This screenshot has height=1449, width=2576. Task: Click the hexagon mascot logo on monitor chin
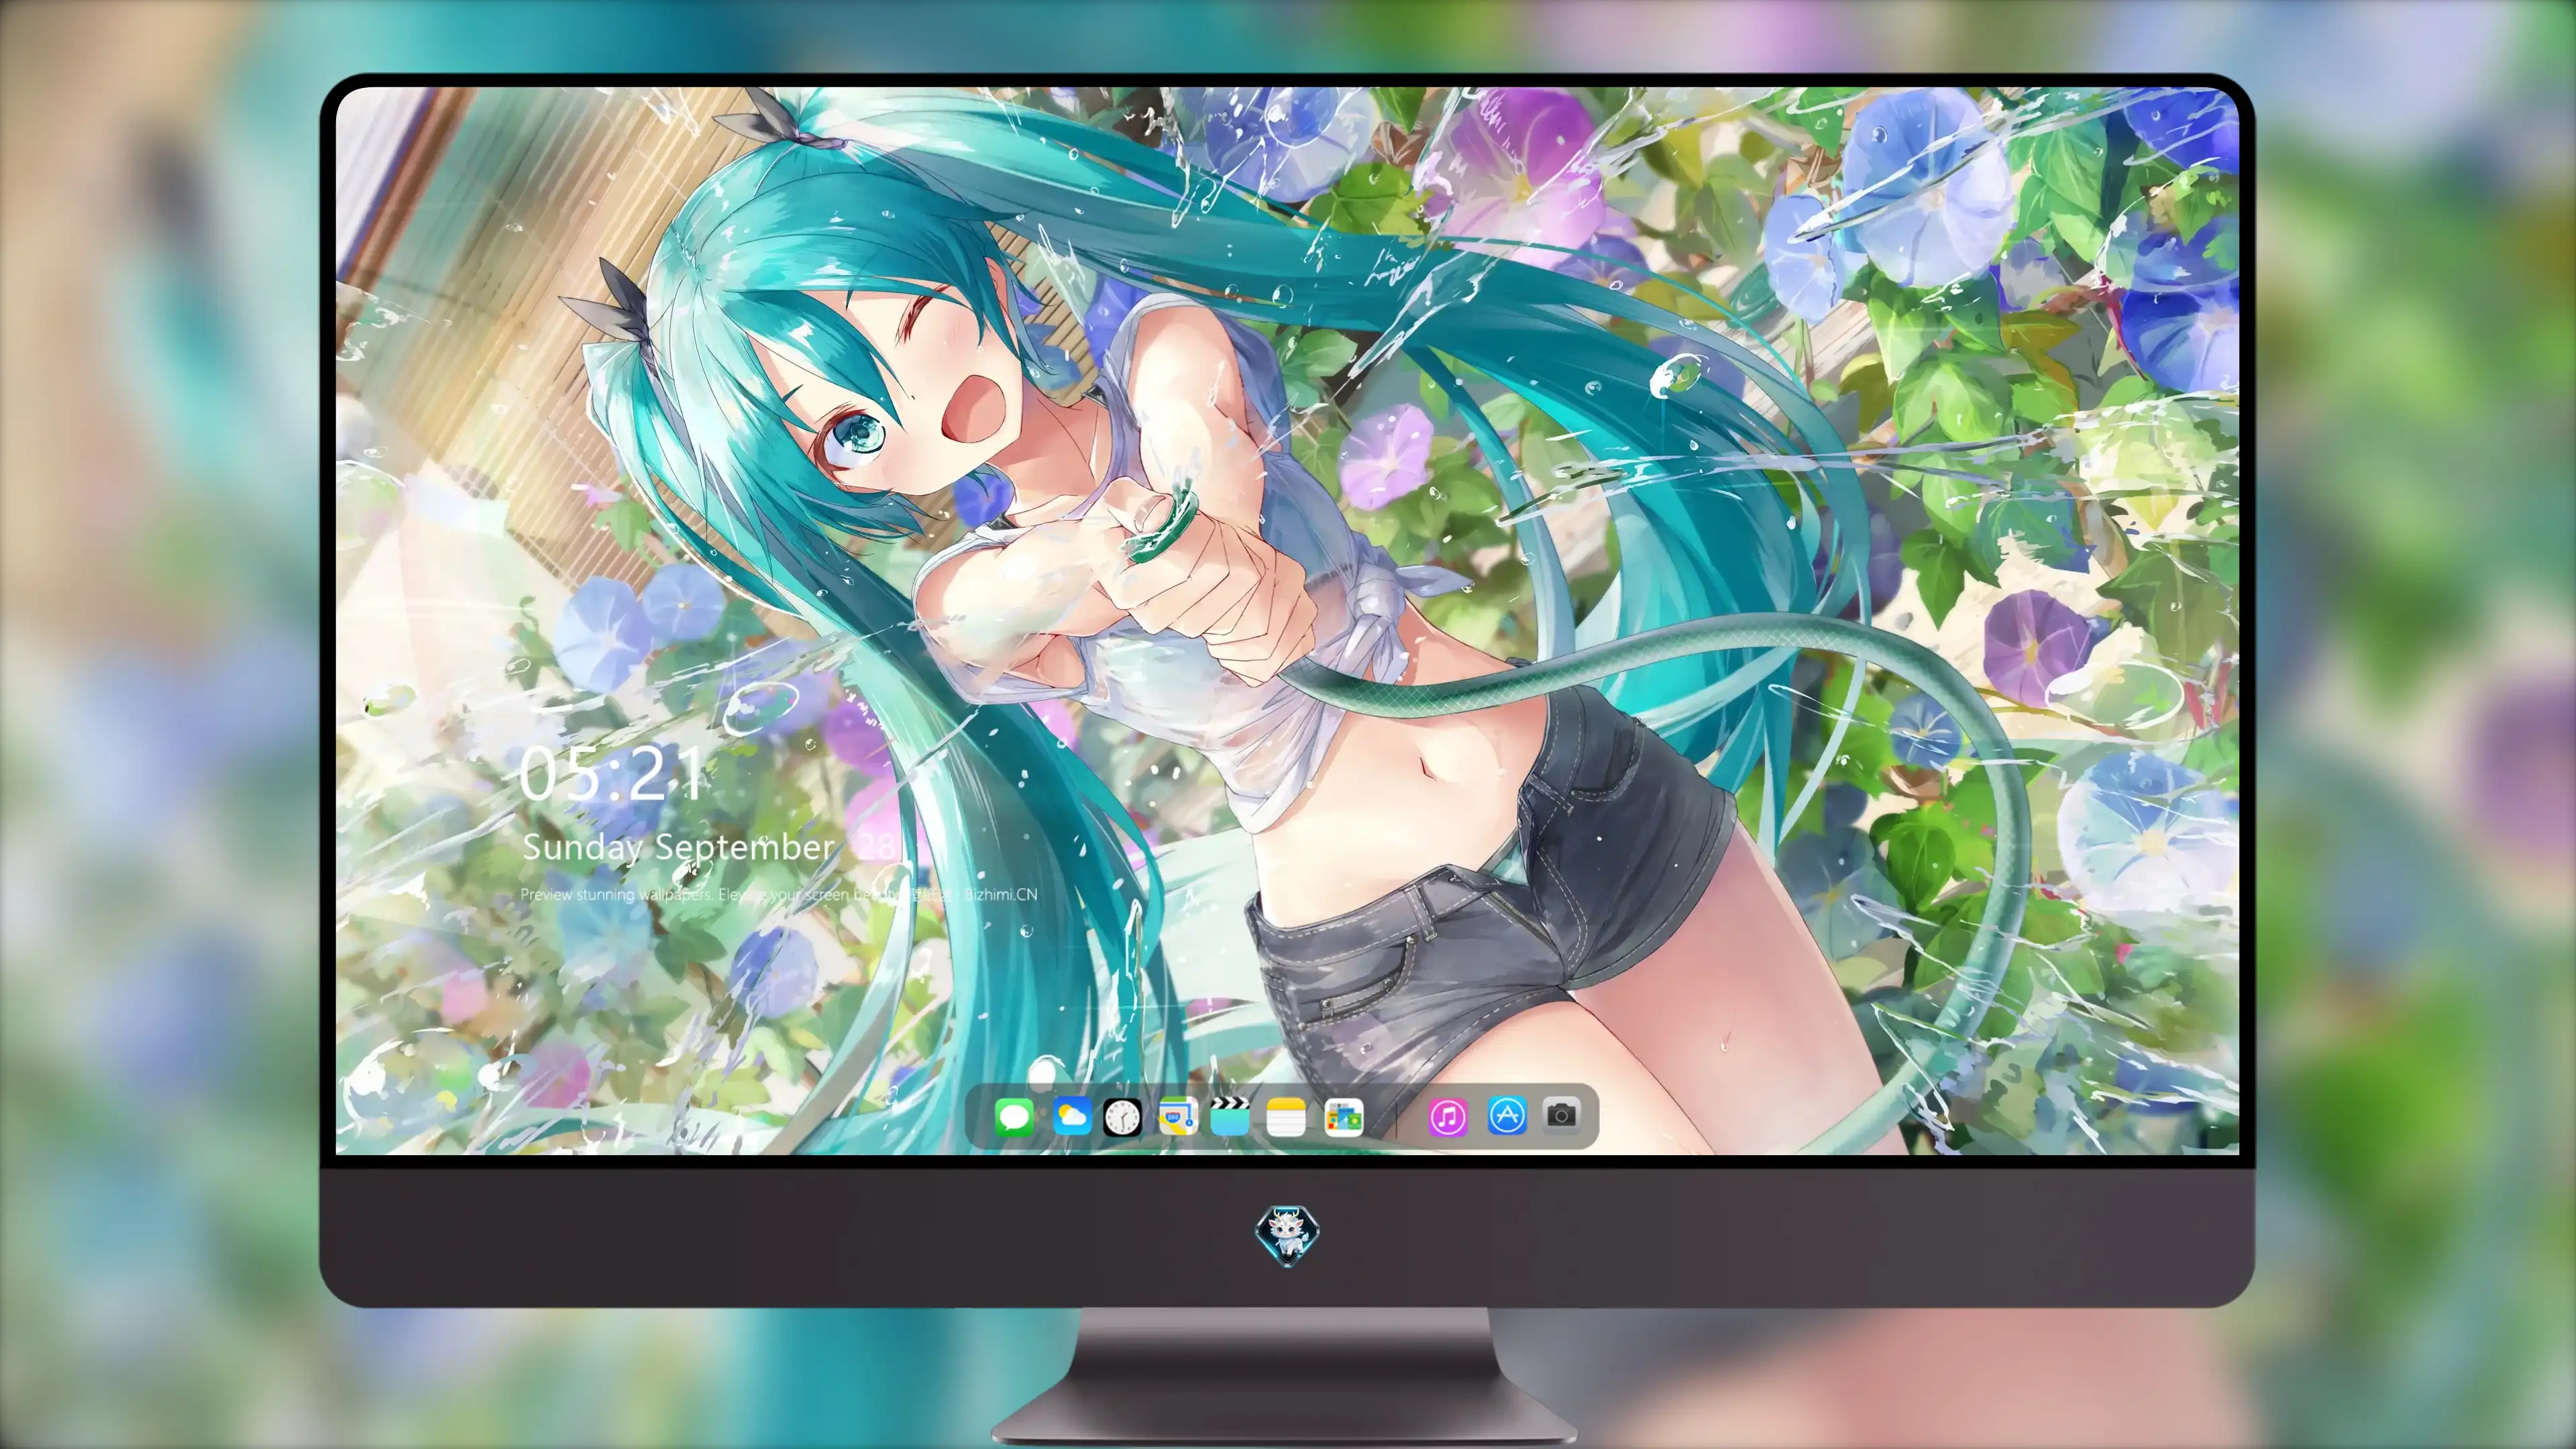point(1287,1236)
